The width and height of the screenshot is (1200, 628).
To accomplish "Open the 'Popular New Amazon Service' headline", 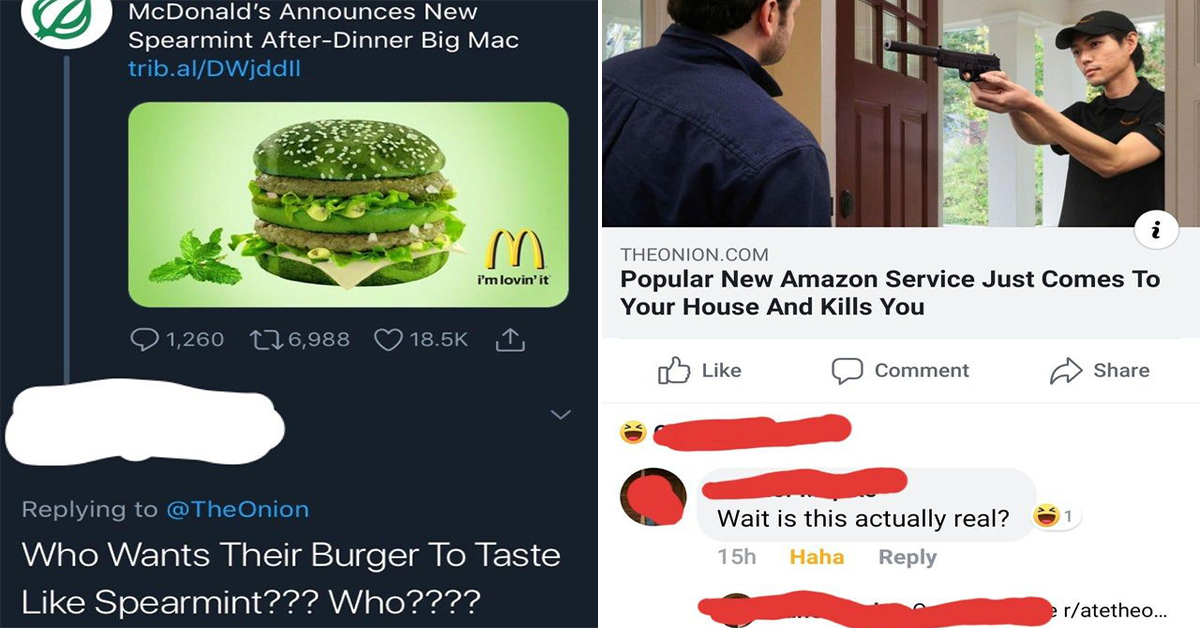I will (x=890, y=293).
